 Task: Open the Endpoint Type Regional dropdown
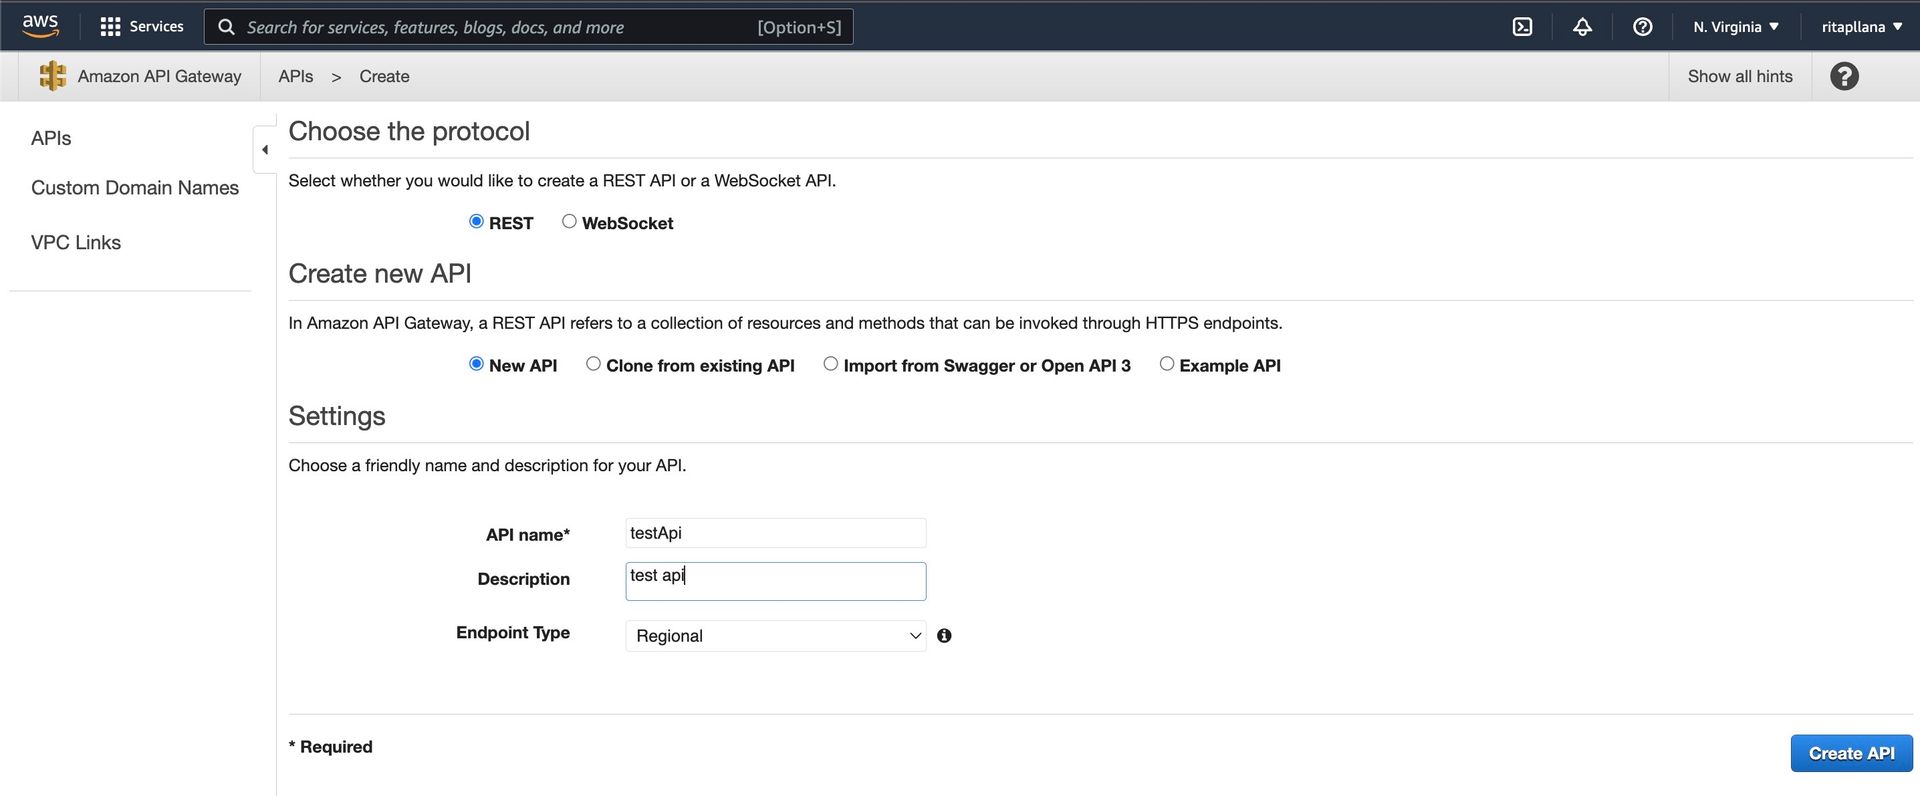coord(776,636)
